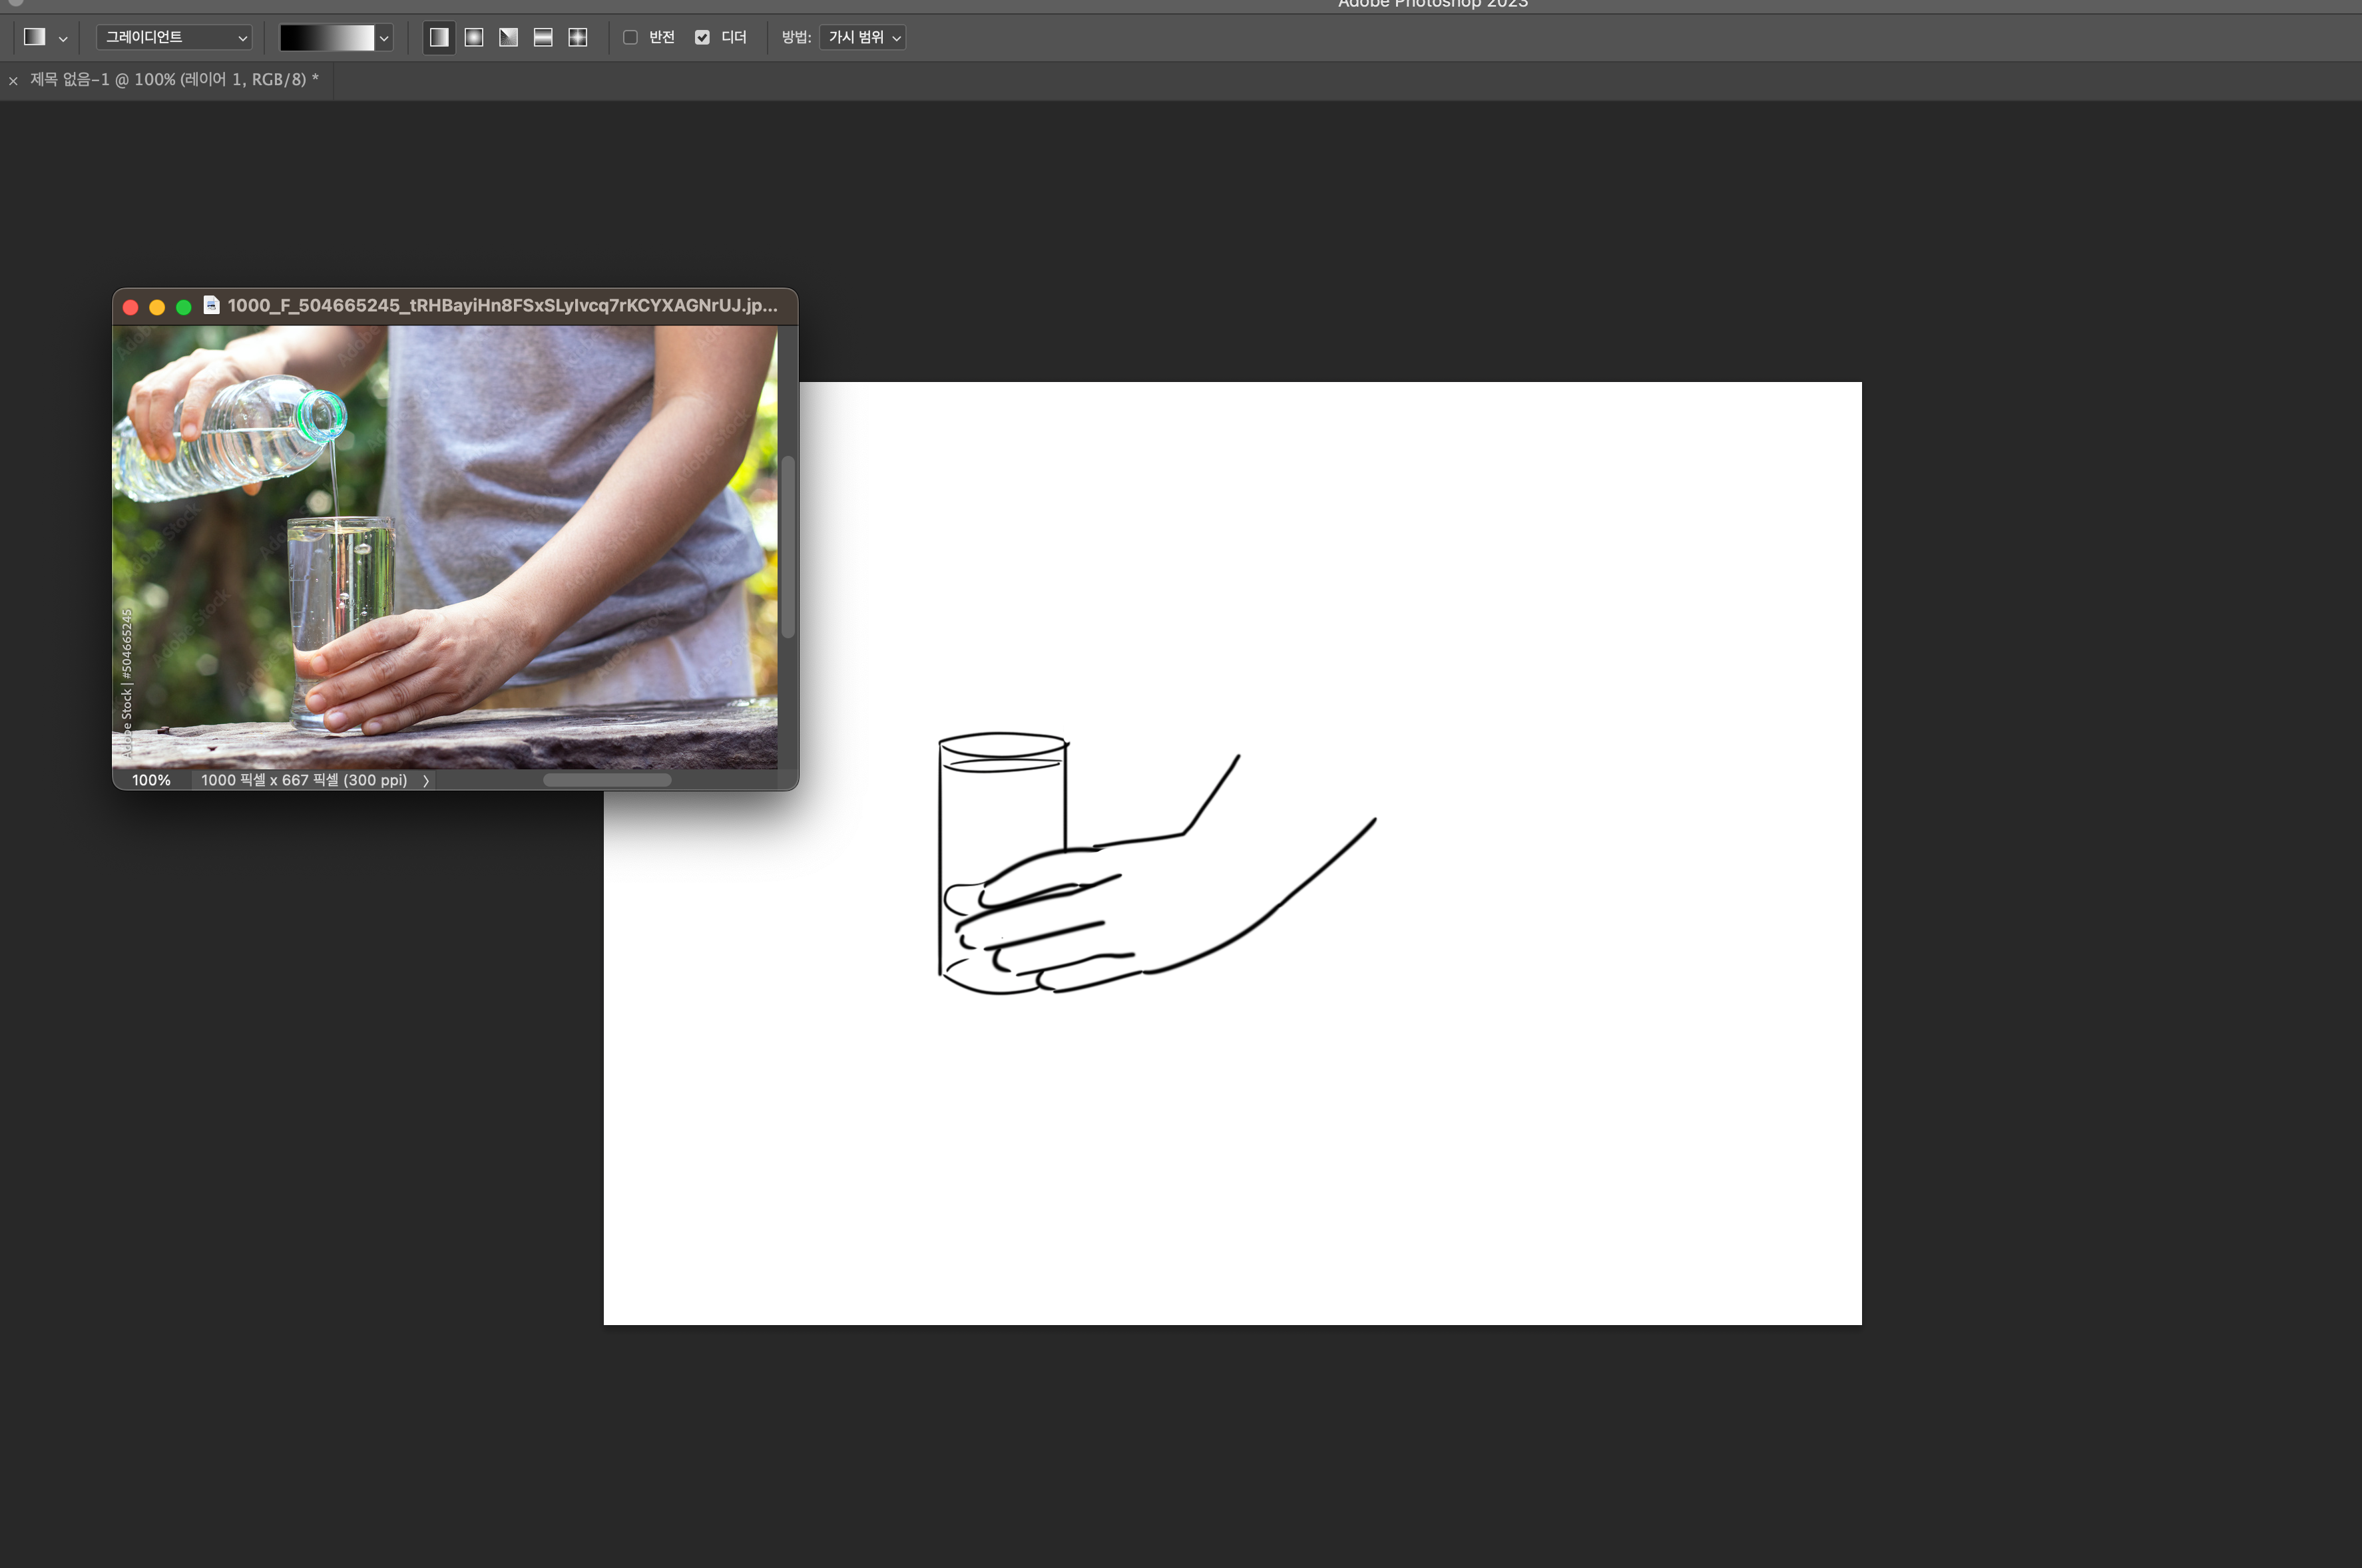Image resolution: width=2362 pixels, height=1568 pixels.
Task: Click the black-to-white gradient preview swatch
Action: click(x=326, y=37)
